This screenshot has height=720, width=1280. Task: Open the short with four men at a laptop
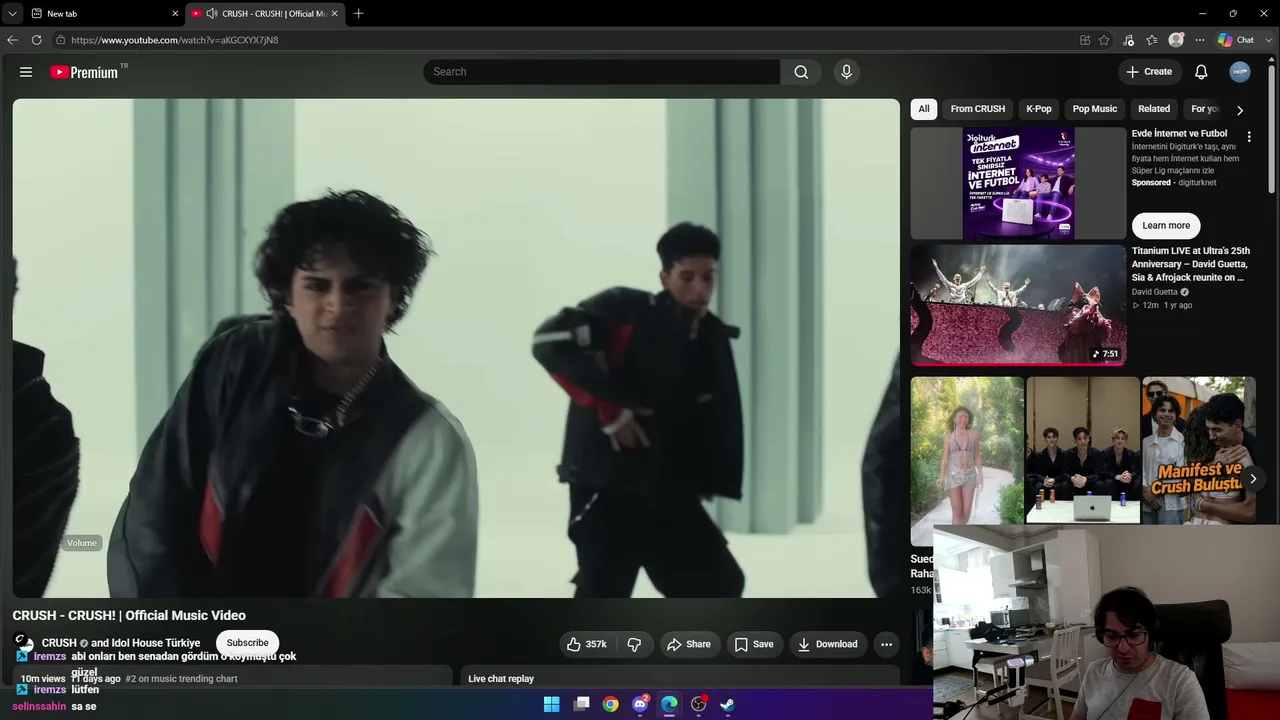(x=1083, y=450)
